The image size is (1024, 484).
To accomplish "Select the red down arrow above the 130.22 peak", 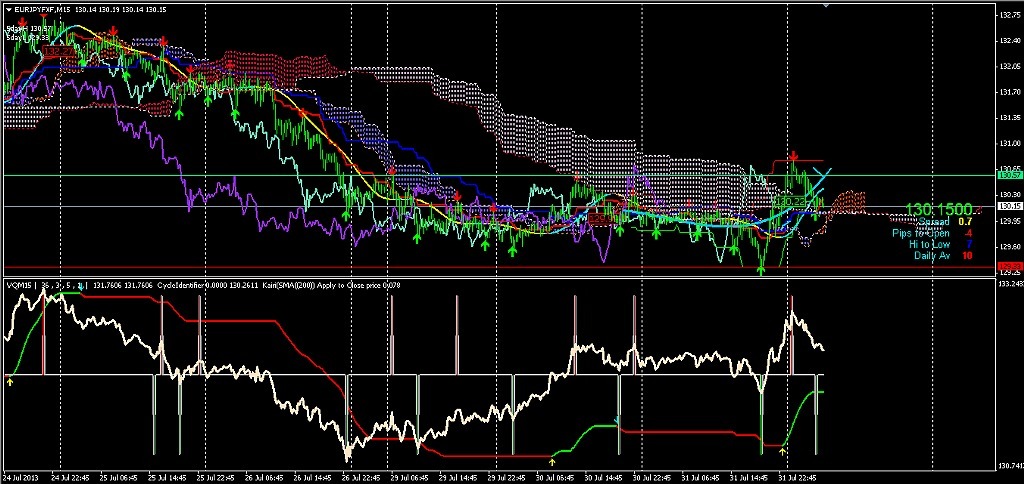I will click(793, 156).
